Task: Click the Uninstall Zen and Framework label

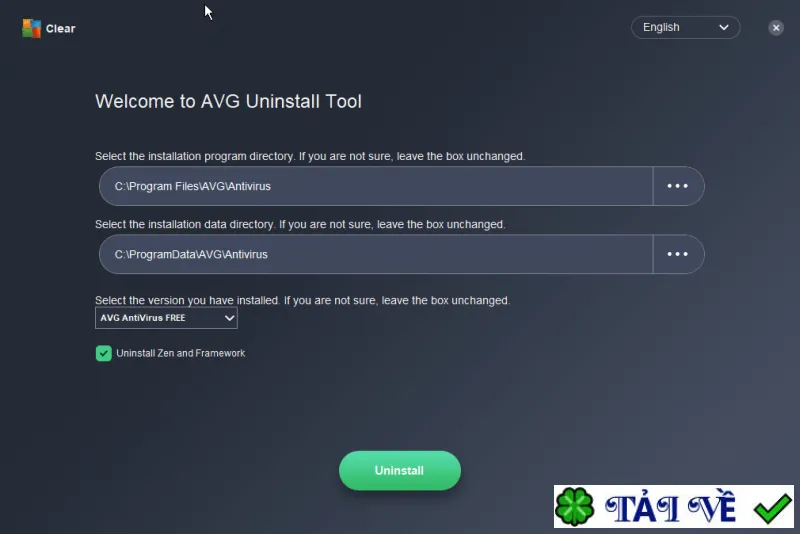Action: click(181, 353)
